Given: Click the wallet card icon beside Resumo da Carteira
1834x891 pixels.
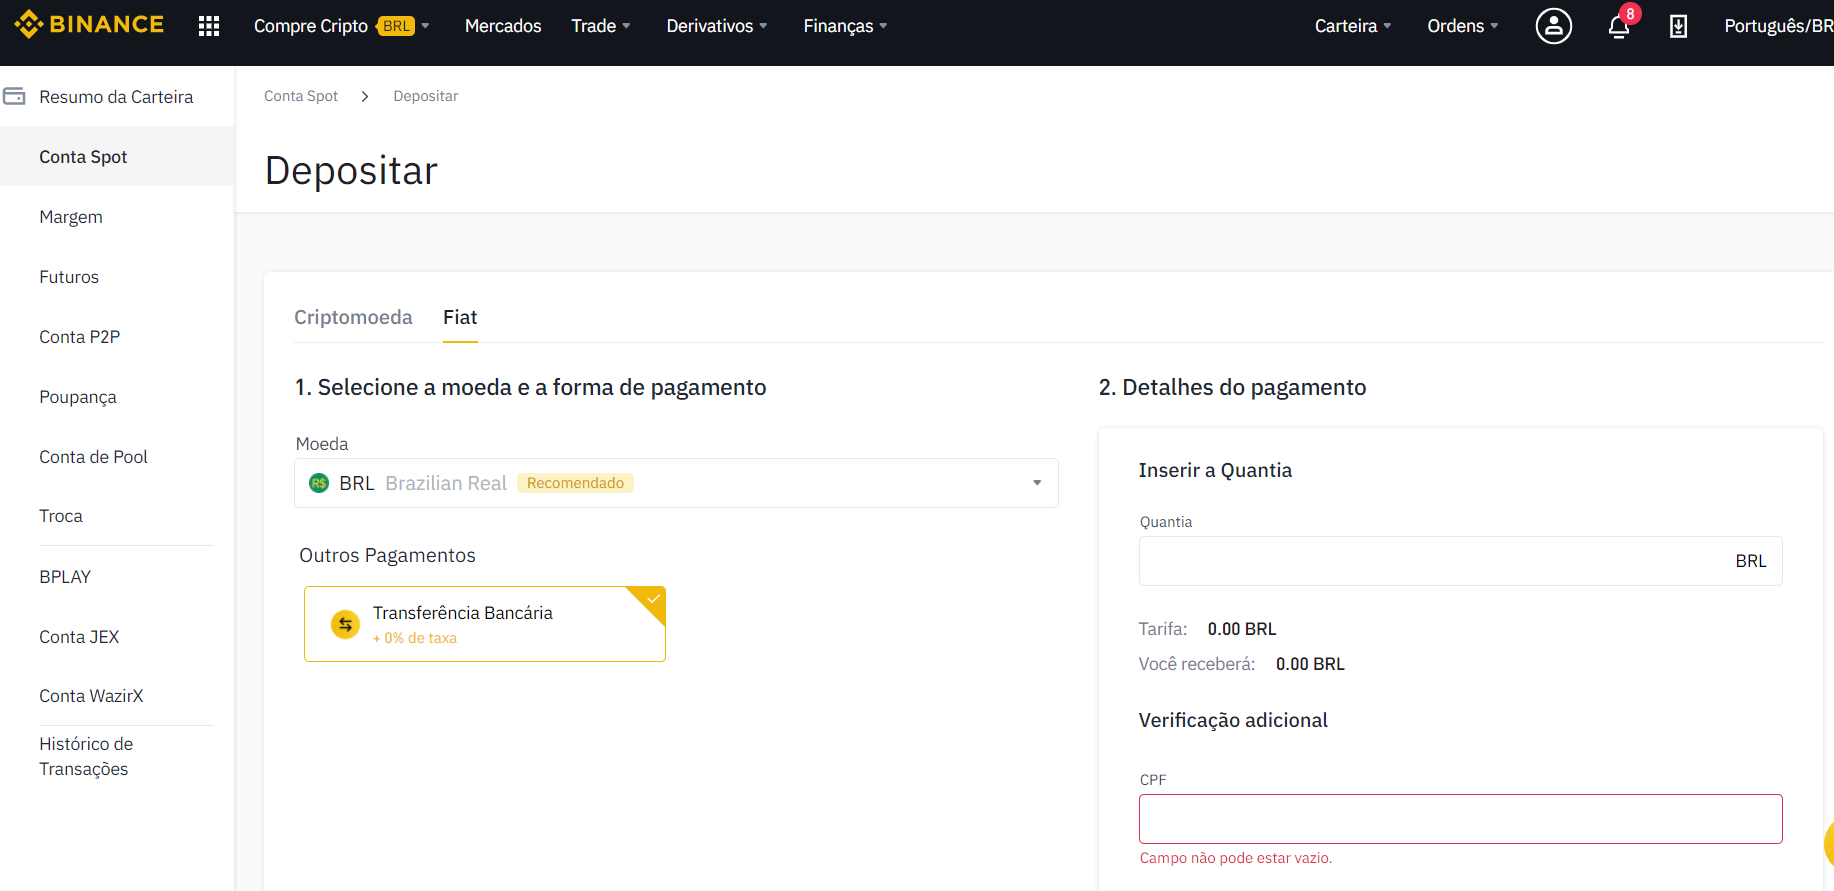Looking at the screenshot, I should point(14,96).
